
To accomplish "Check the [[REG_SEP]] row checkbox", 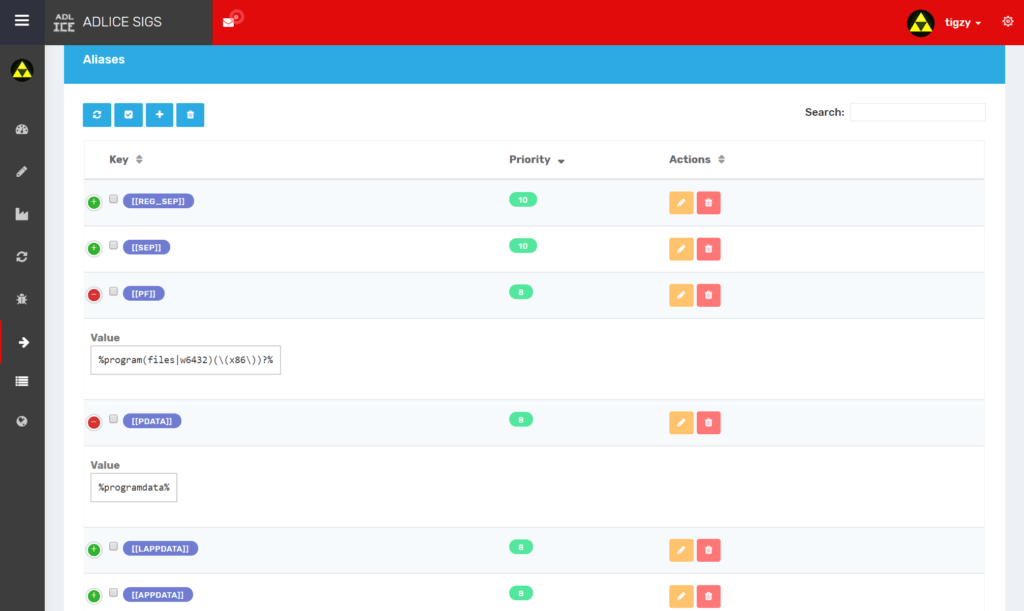I will (114, 199).
